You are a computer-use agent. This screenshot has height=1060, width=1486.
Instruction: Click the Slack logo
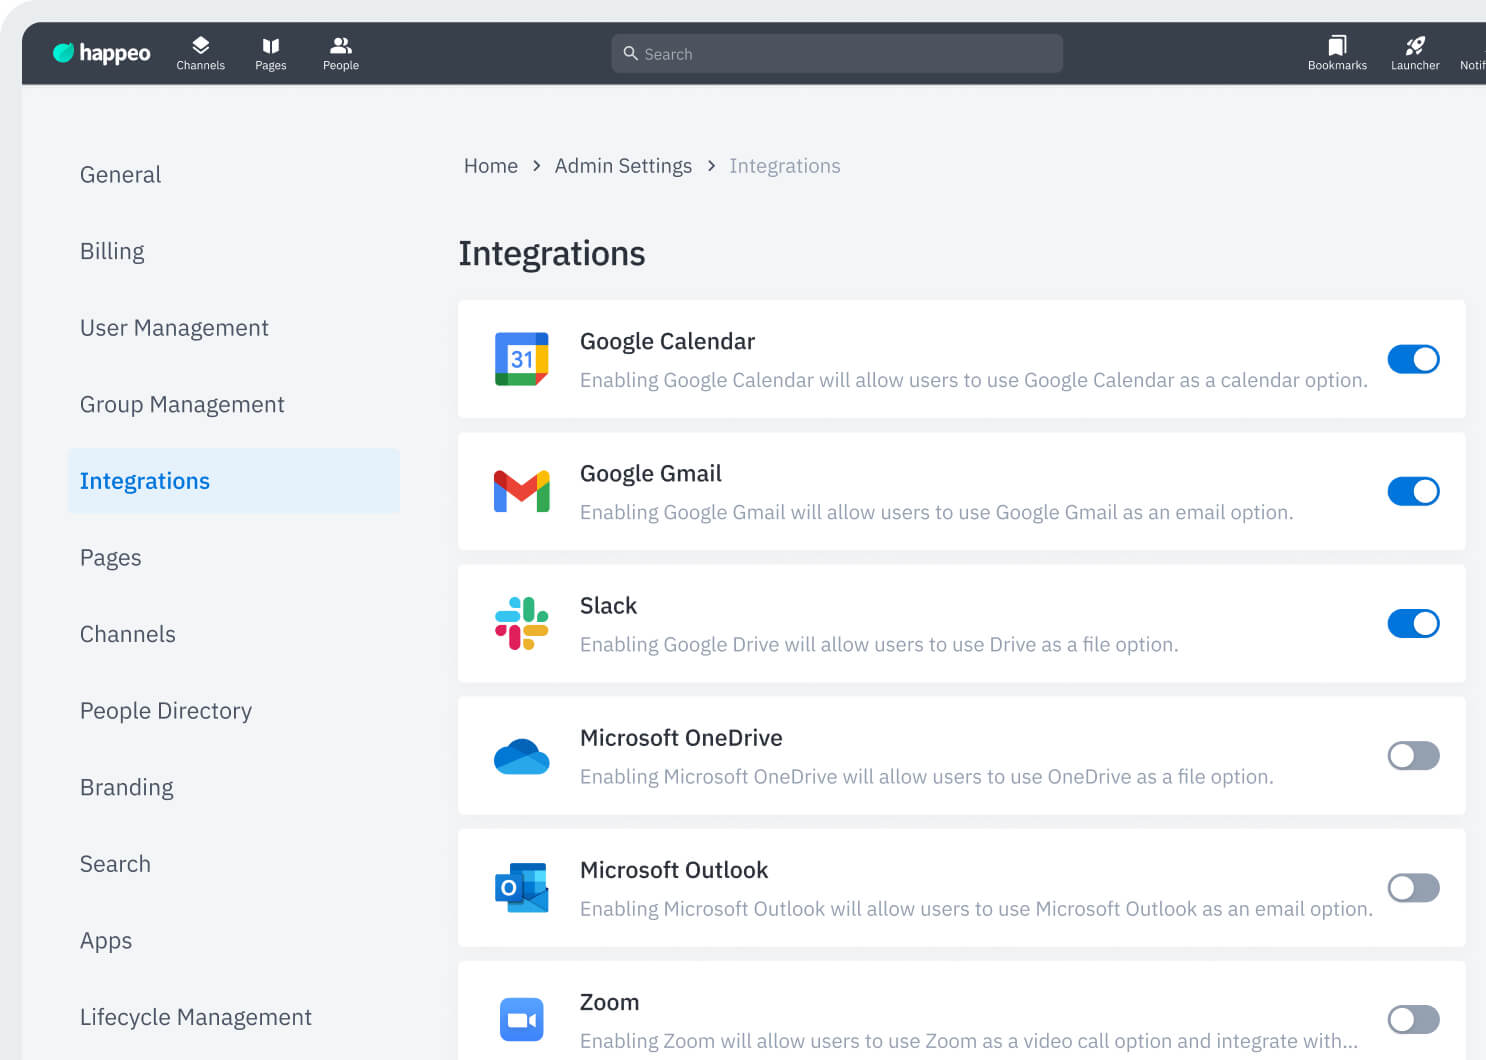pyautogui.click(x=521, y=623)
